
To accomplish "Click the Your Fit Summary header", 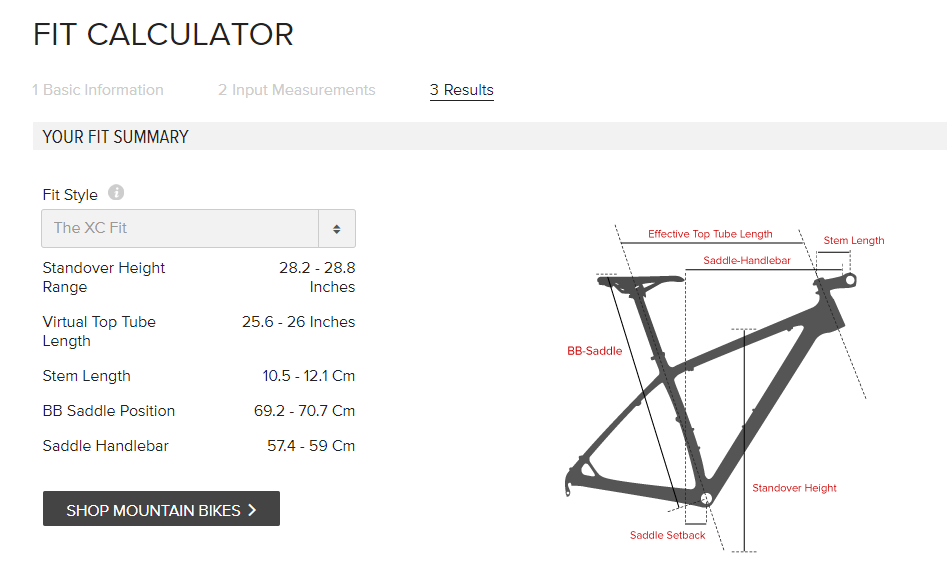I will [x=116, y=137].
